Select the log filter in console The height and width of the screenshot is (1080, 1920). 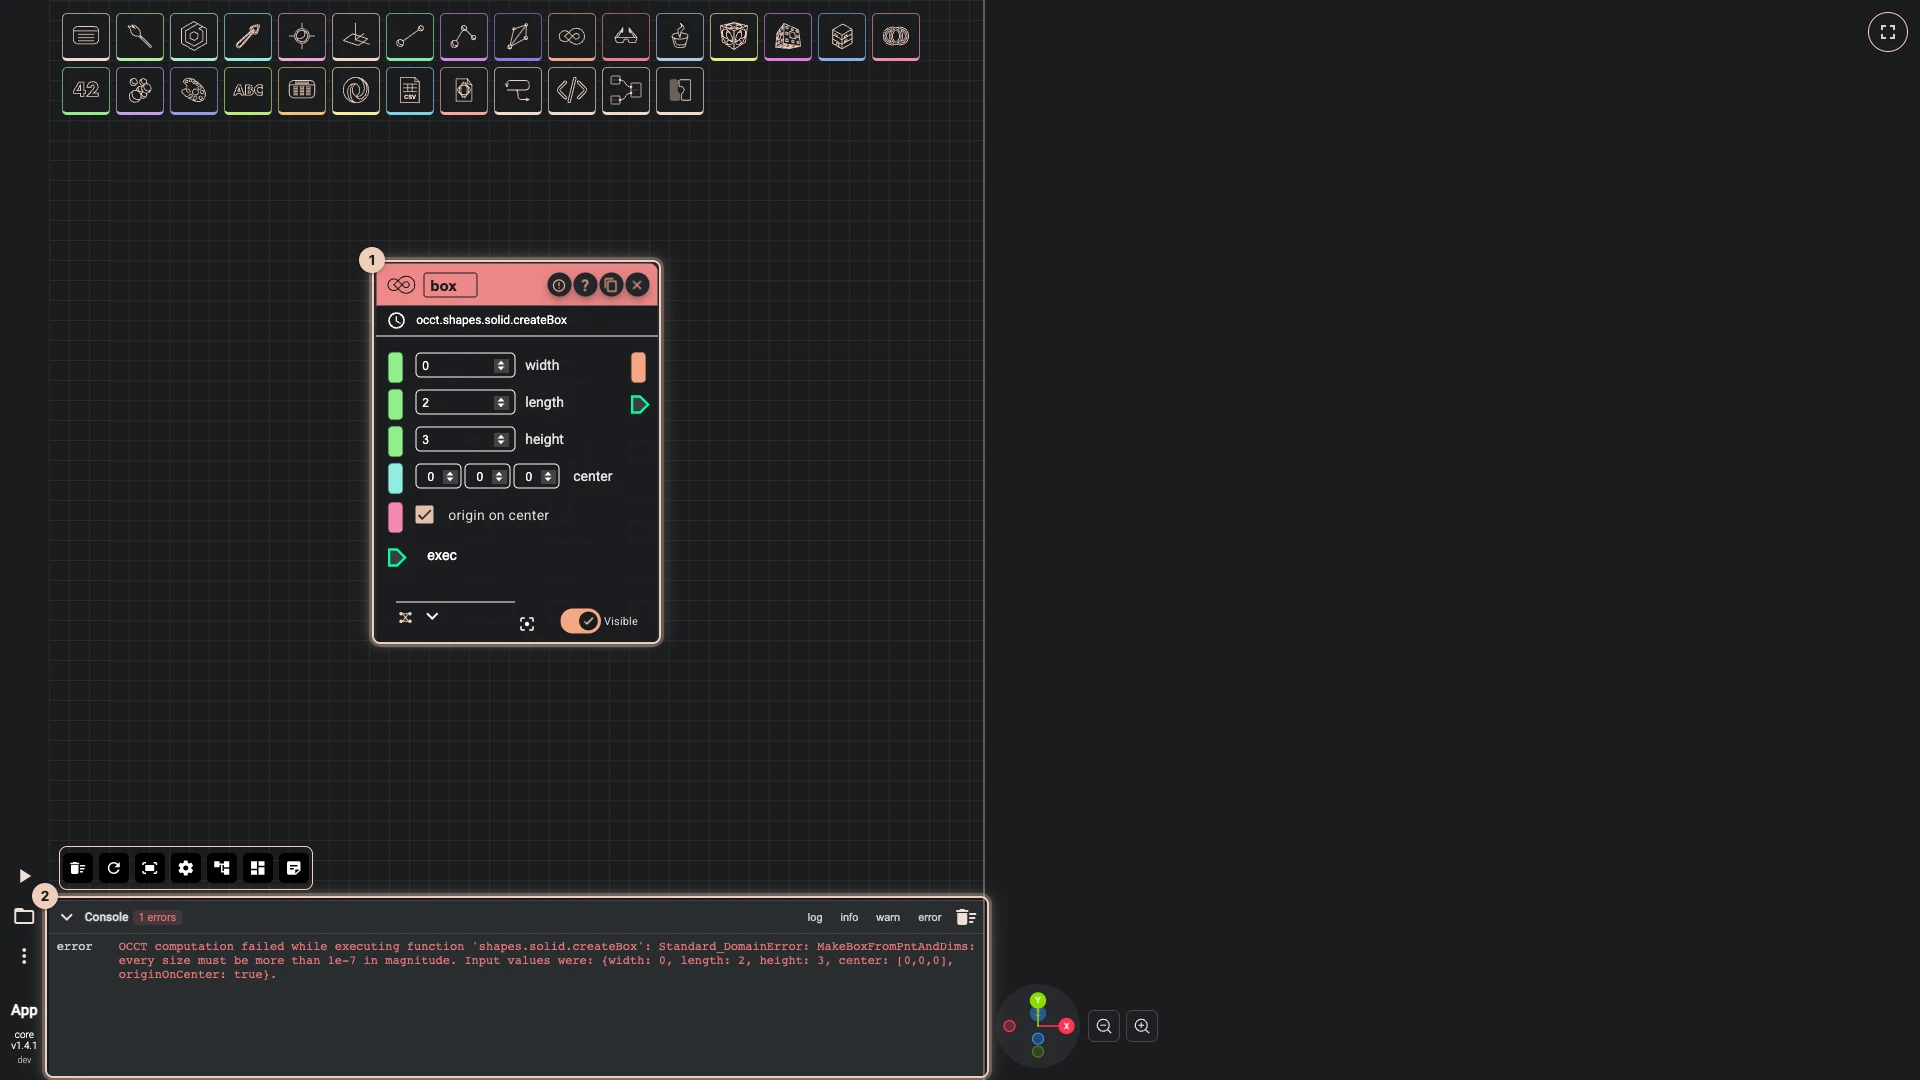pyautogui.click(x=815, y=917)
